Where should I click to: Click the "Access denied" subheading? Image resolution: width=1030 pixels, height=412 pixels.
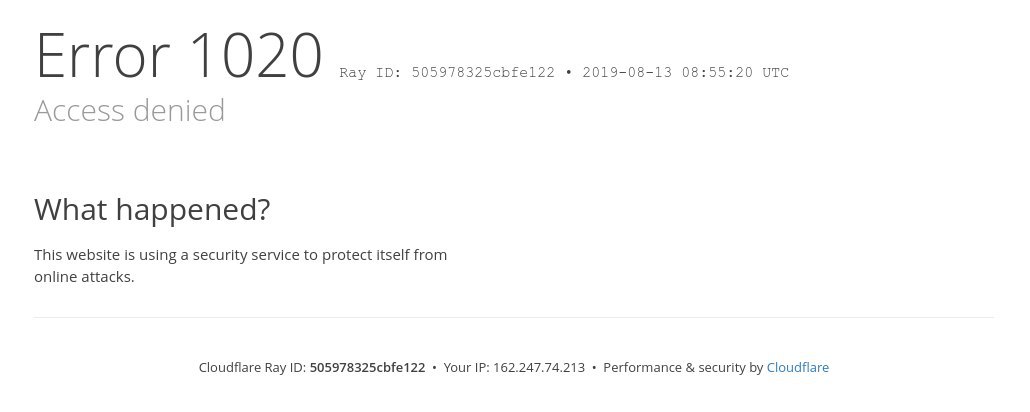tap(129, 110)
